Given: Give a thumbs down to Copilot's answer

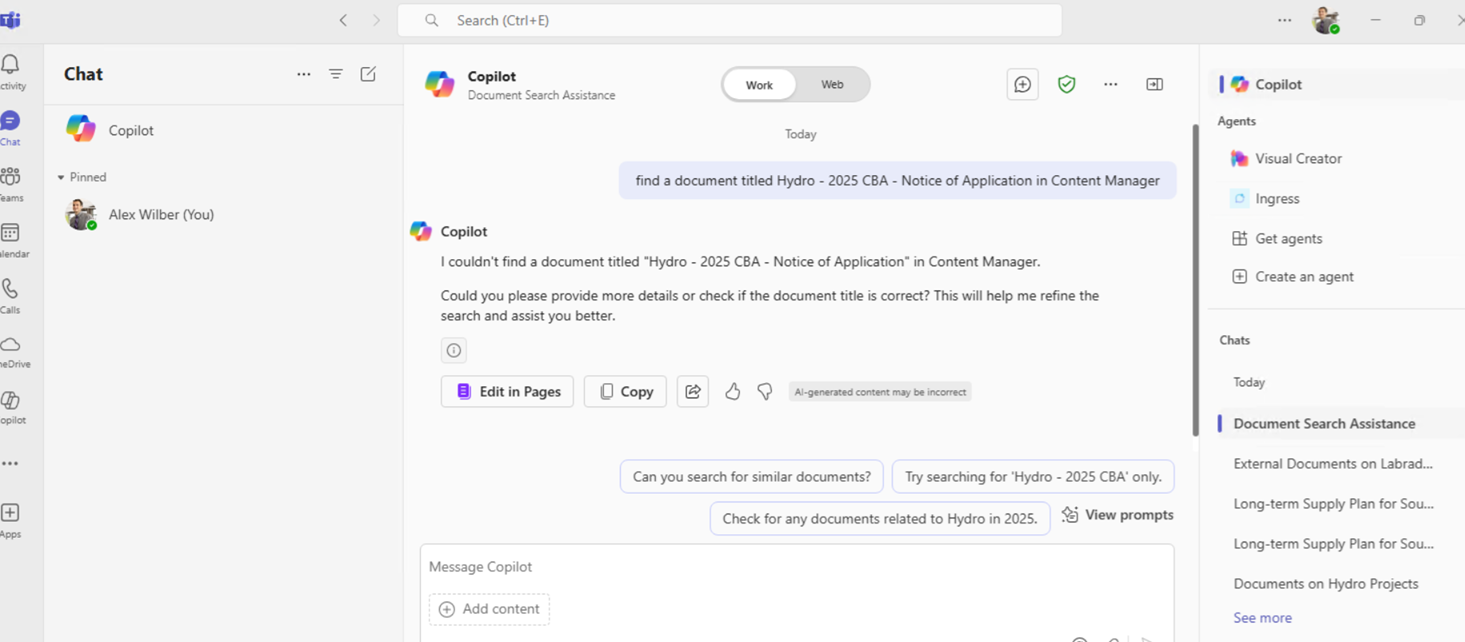Looking at the screenshot, I should pyautogui.click(x=764, y=391).
